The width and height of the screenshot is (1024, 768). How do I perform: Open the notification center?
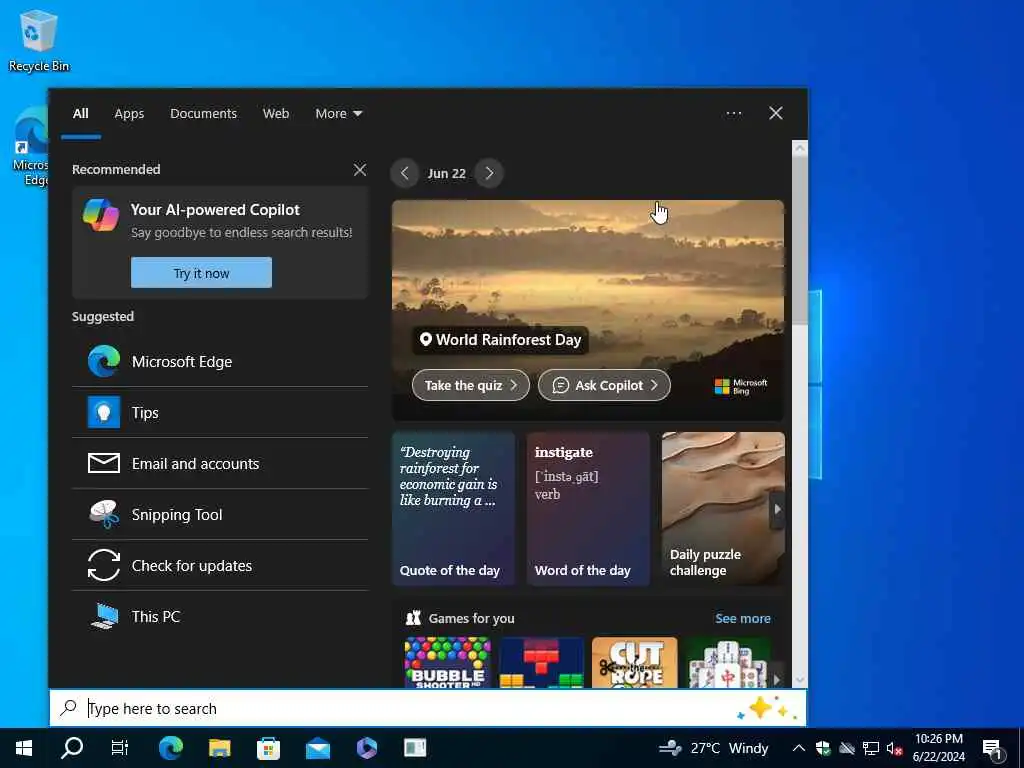point(993,749)
